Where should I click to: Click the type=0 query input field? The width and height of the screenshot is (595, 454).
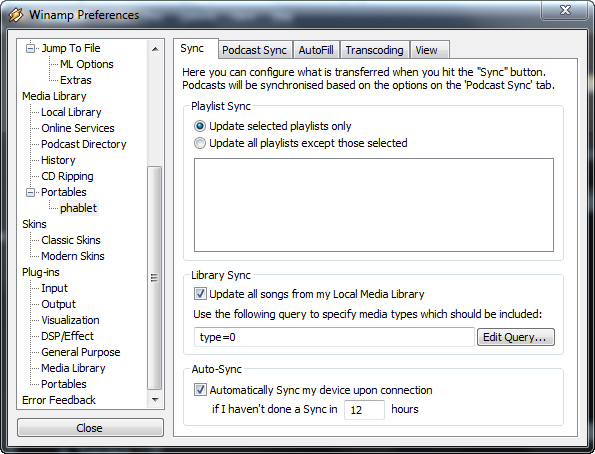[334, 337]
